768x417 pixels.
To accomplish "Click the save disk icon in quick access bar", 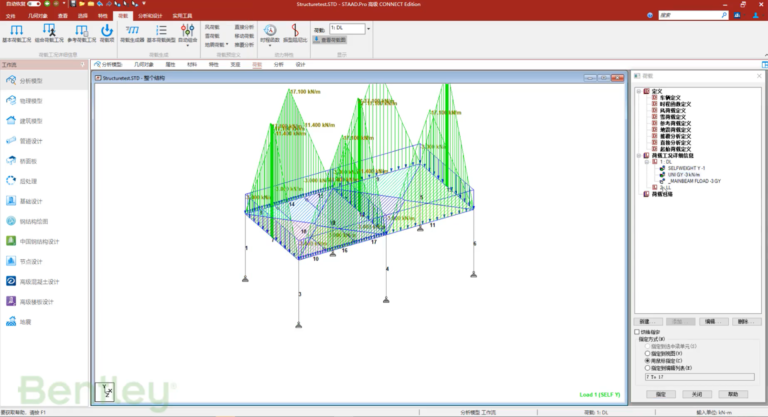I will pos(73,3).
